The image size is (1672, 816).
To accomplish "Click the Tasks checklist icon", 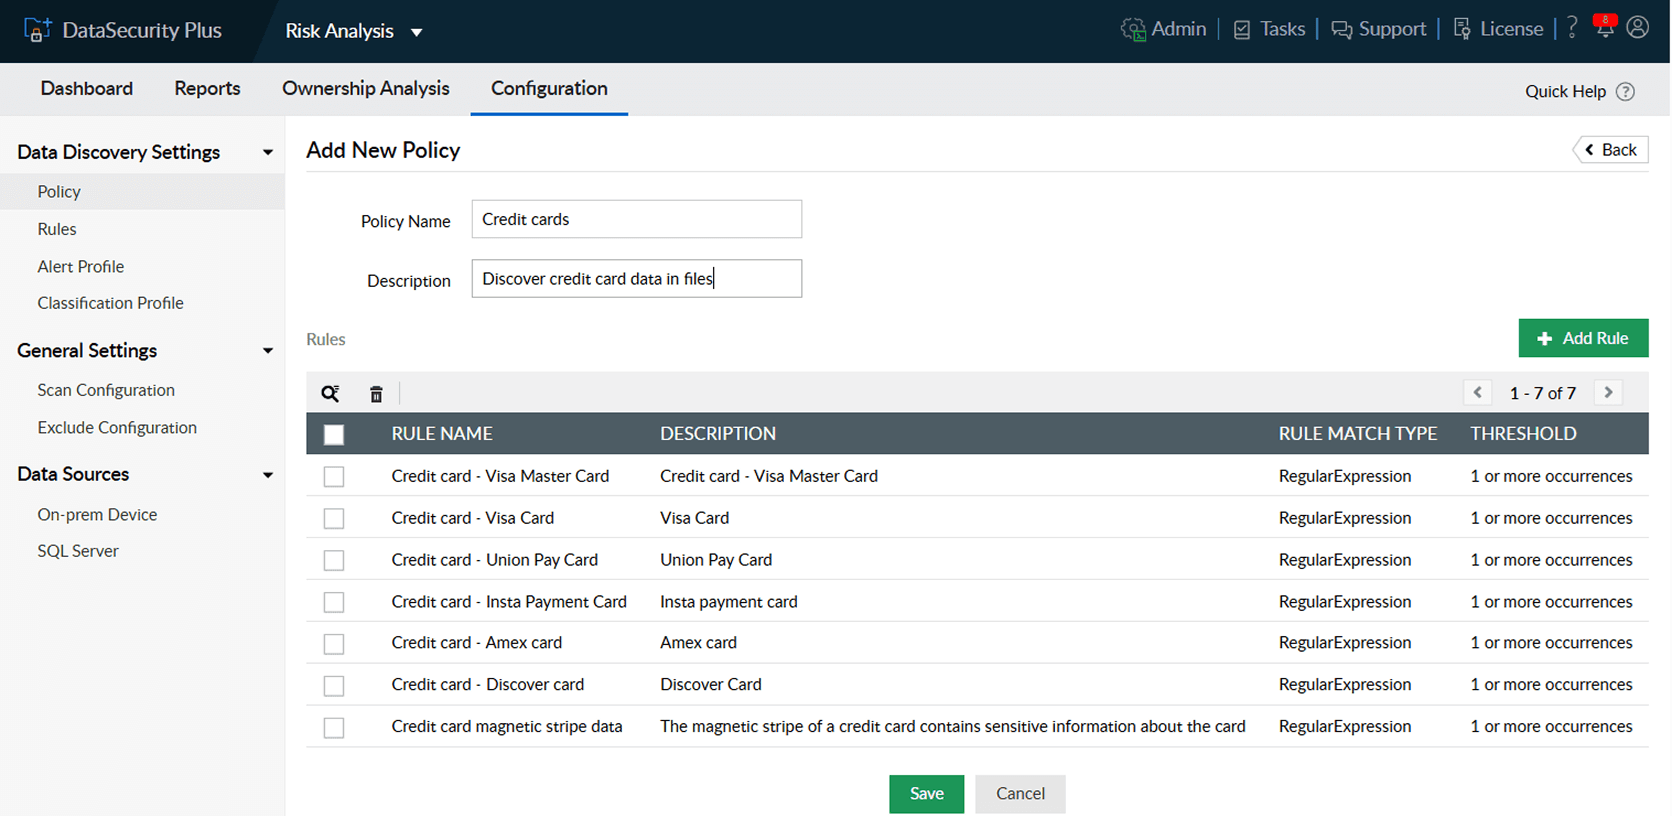I will click(1242, 30).
